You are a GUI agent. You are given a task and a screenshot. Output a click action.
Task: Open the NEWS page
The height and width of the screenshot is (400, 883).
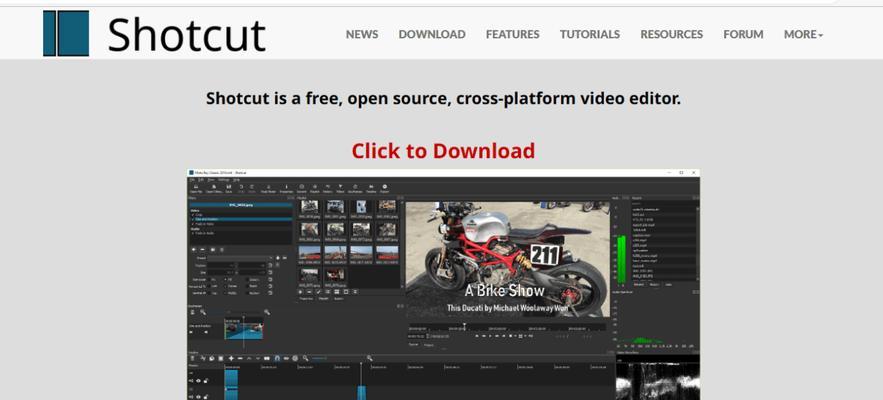click(362, 34)
